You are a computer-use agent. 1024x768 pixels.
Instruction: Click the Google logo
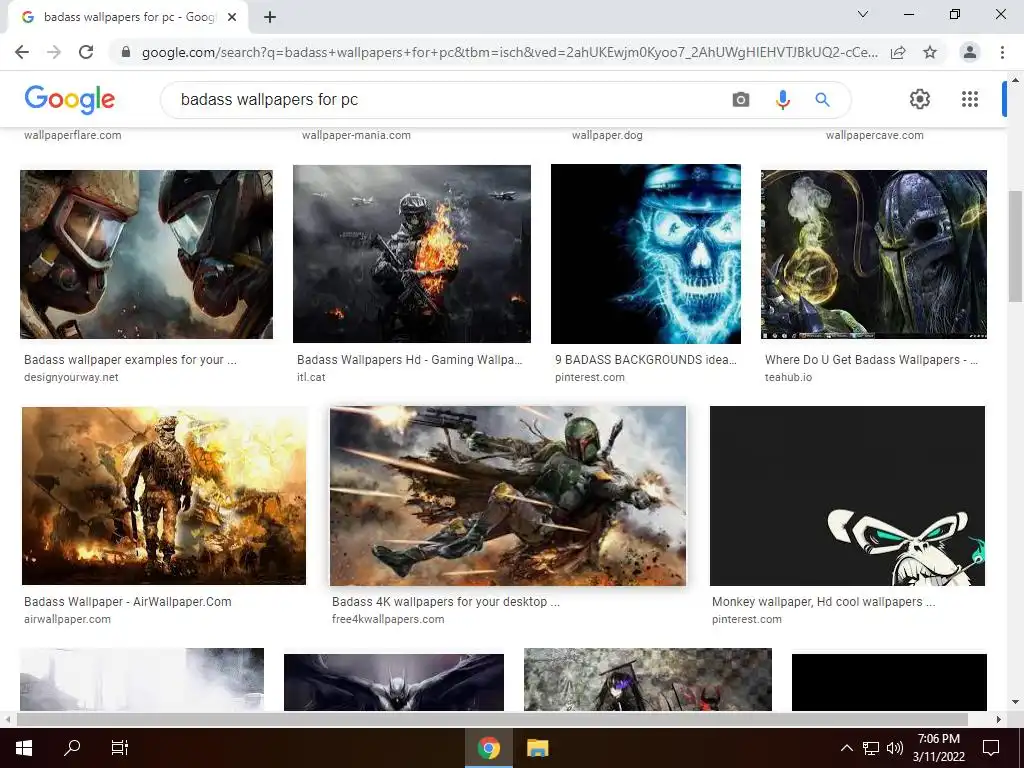[70, 99]
